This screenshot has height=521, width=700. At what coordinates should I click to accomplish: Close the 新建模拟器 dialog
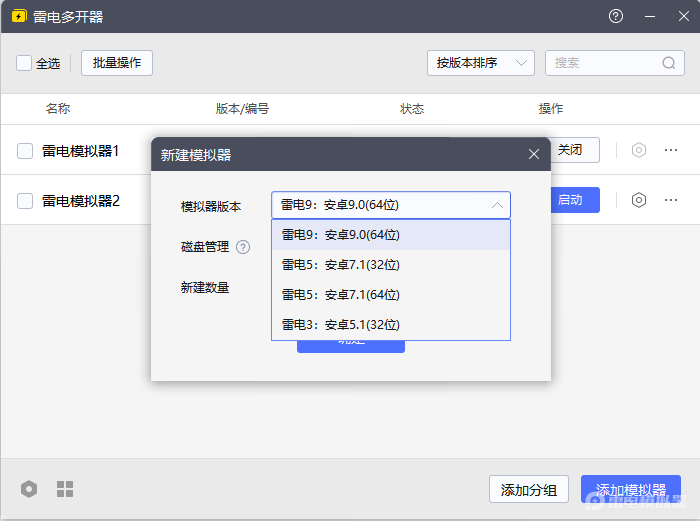coord(534,154)
